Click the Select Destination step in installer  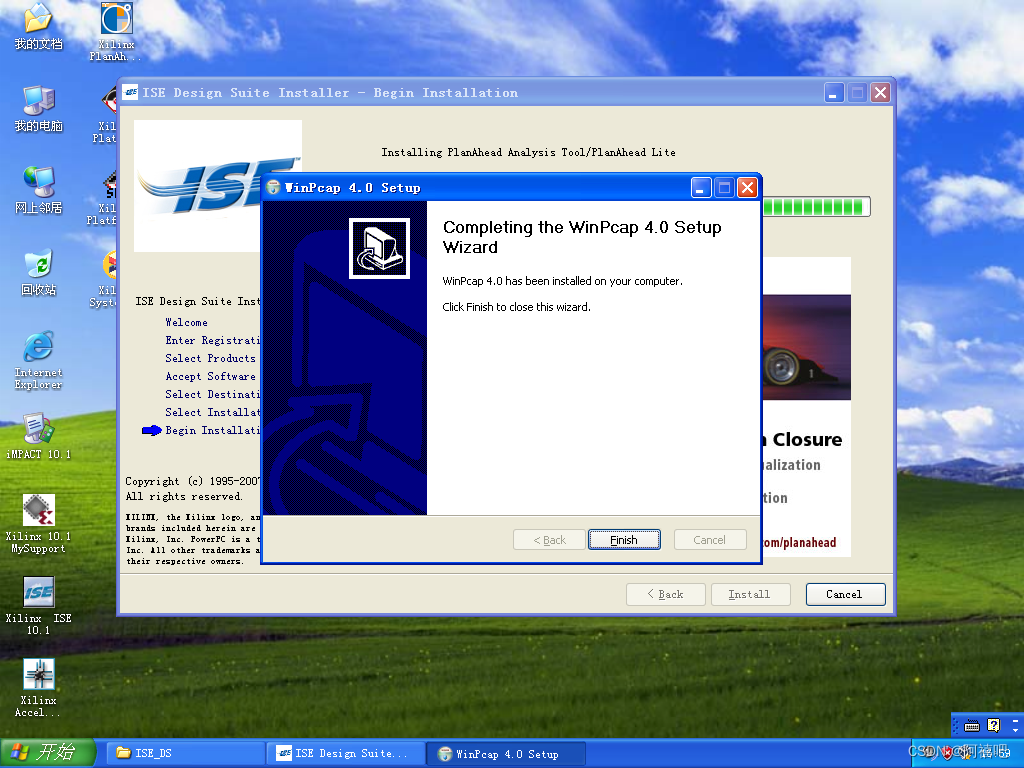(x=212, y=394)
